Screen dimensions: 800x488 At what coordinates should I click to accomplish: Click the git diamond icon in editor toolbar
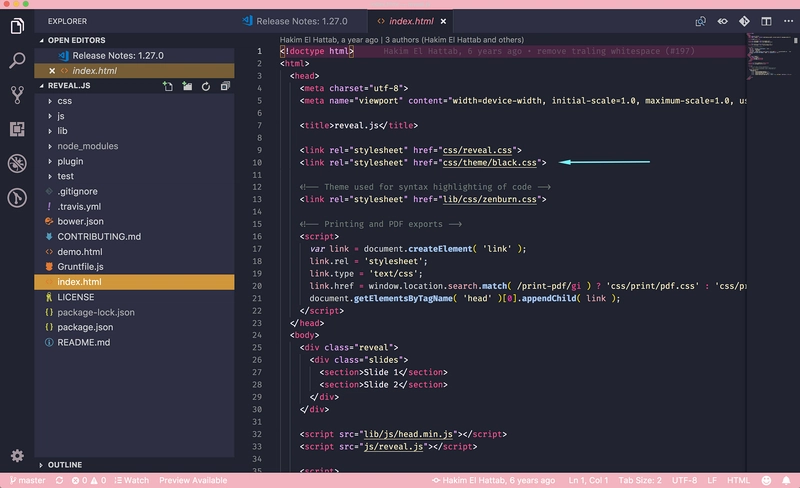(744, 21)
